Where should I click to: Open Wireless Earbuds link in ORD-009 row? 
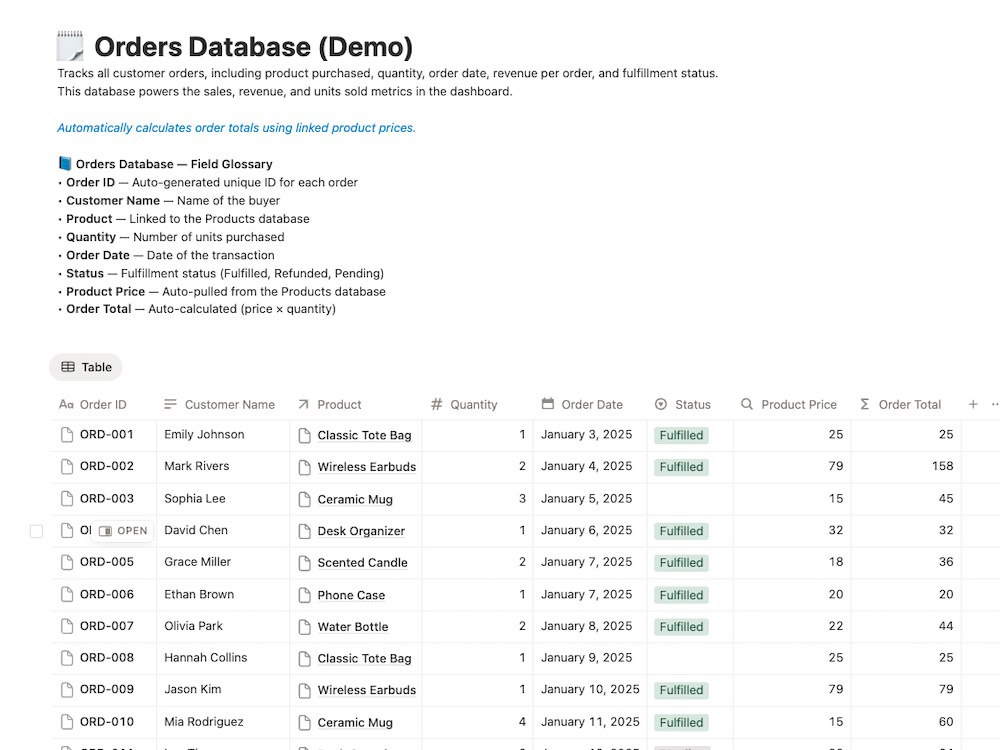367,690
